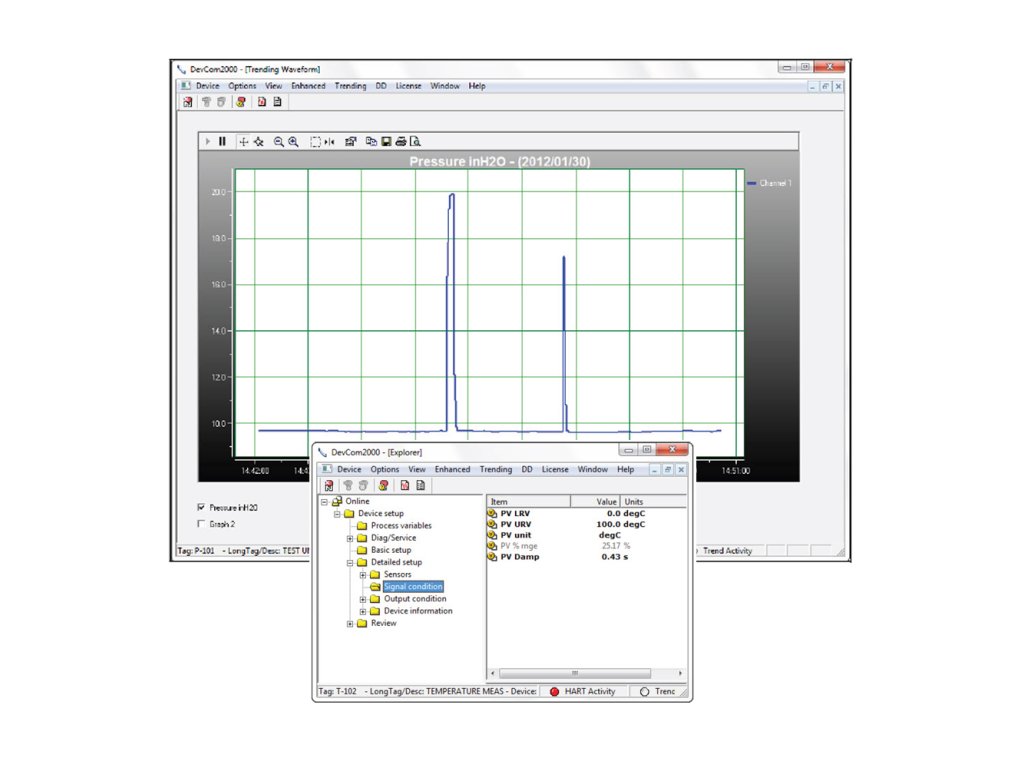Pause the trending waveform

(222, 142)
